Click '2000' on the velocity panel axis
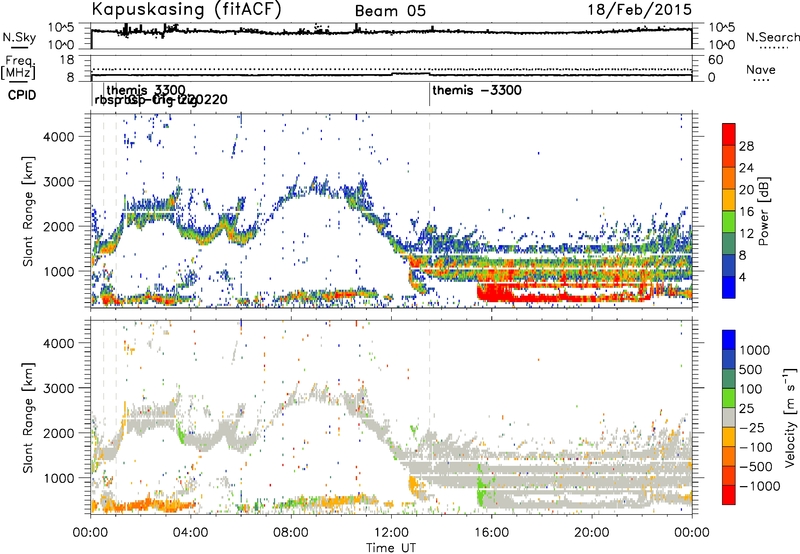 58,433
